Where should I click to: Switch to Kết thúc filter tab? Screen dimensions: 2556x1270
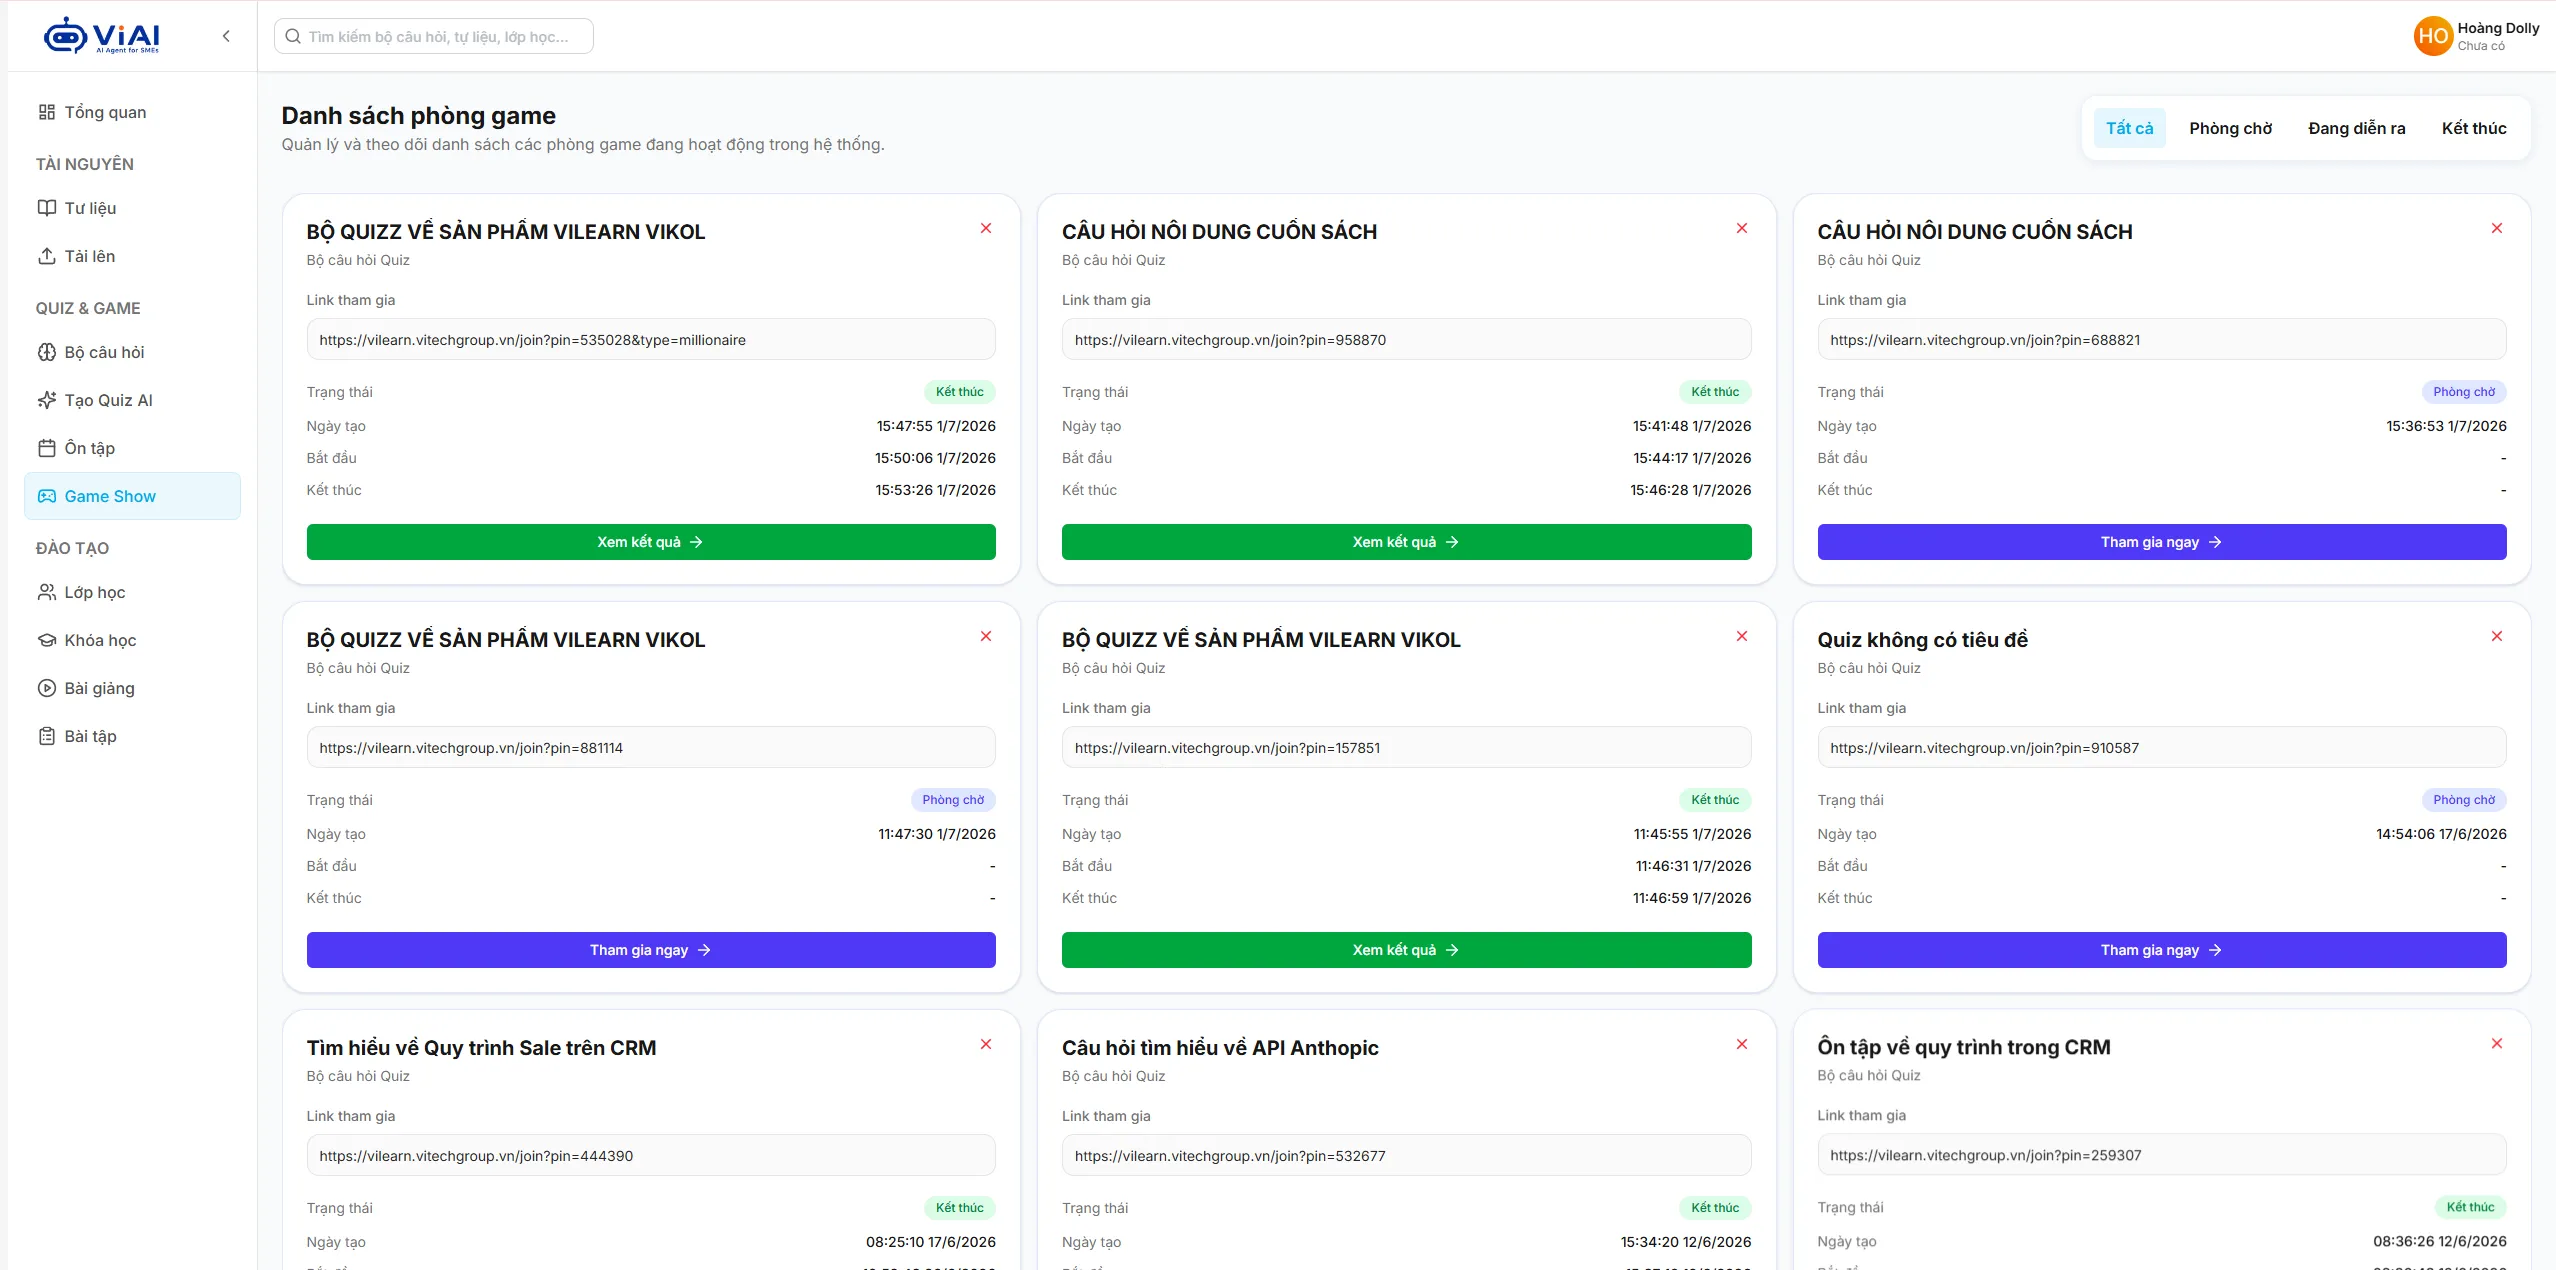click(2473, 128)
